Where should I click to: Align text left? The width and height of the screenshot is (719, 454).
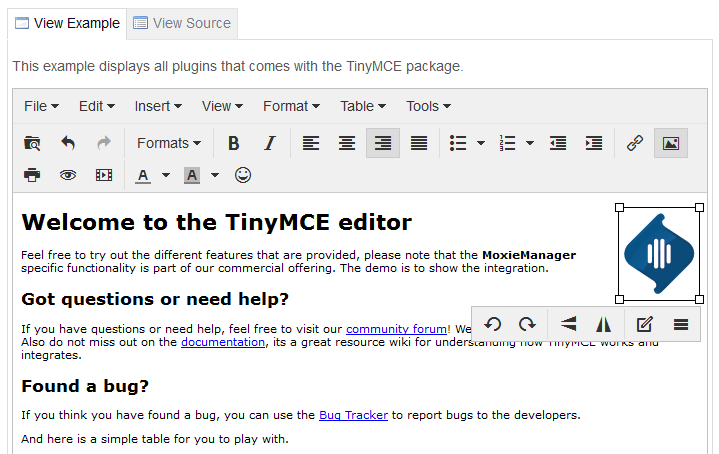(x=311, y=144)
